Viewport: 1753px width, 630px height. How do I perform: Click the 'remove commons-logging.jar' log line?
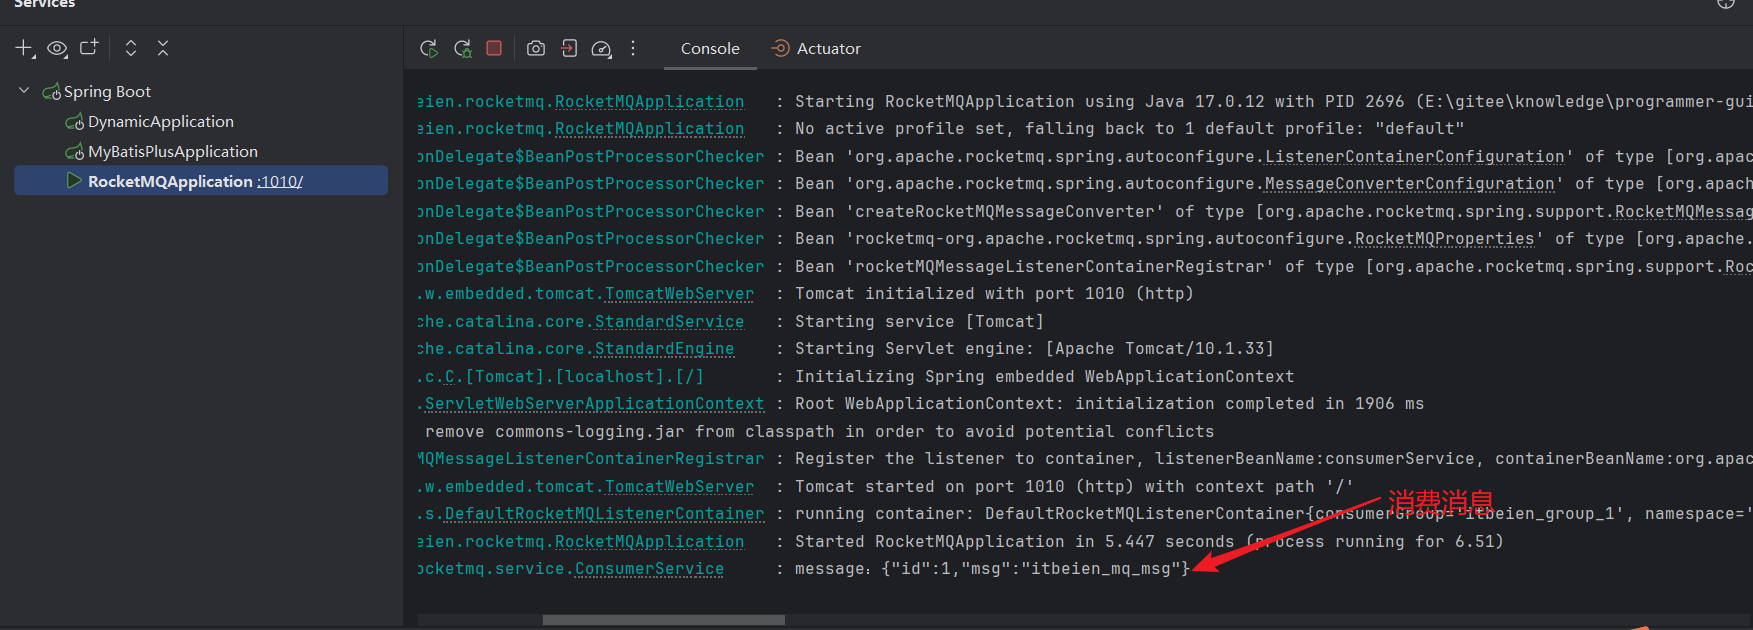[x=819, y=432]
